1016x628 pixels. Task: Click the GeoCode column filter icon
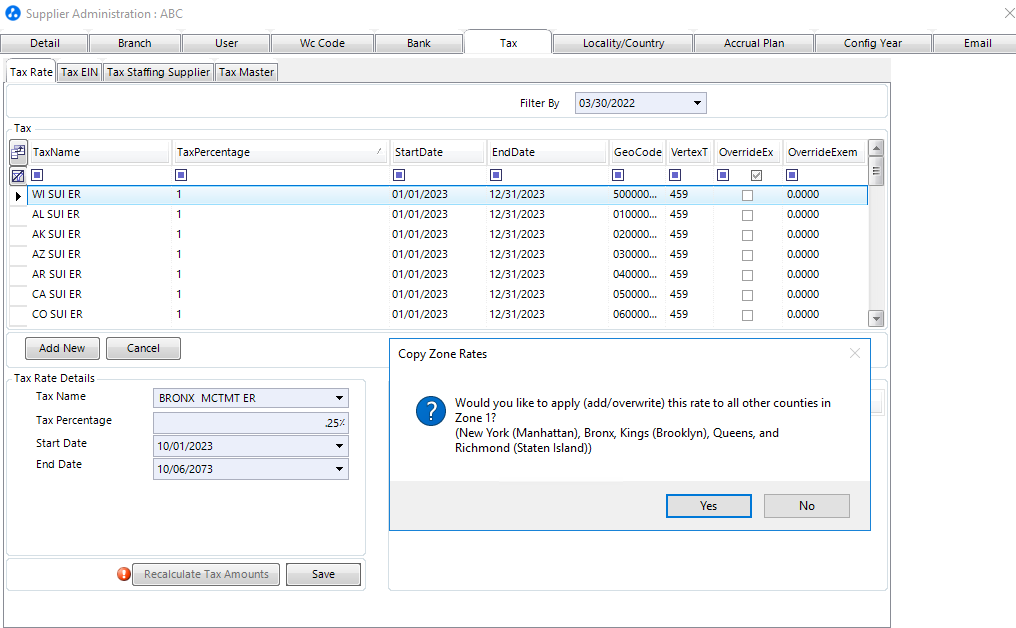pos(620,176)
